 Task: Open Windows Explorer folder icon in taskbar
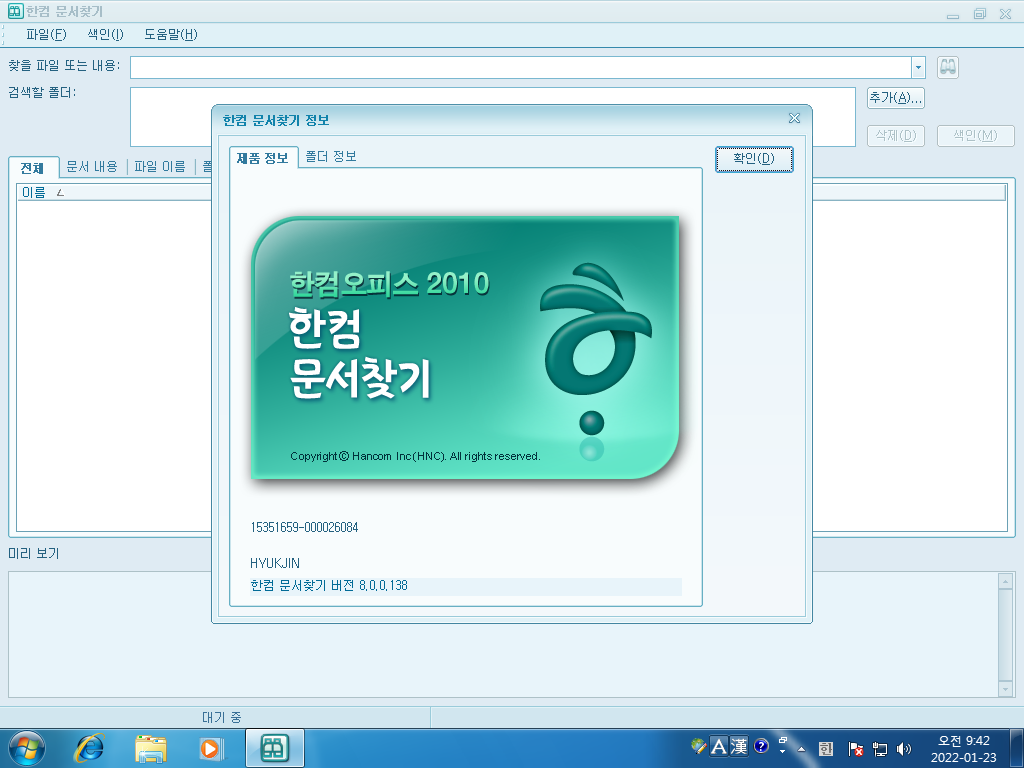[x=150, y=748]
